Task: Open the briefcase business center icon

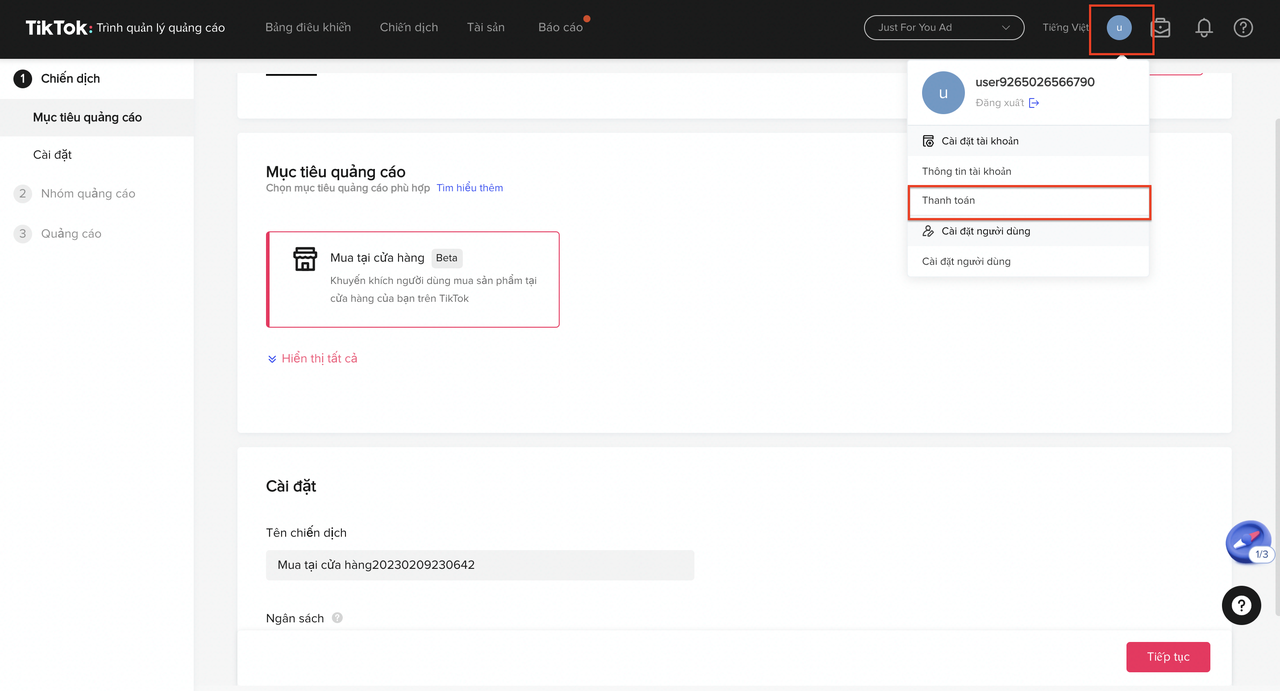Action: click(1161, 28)
